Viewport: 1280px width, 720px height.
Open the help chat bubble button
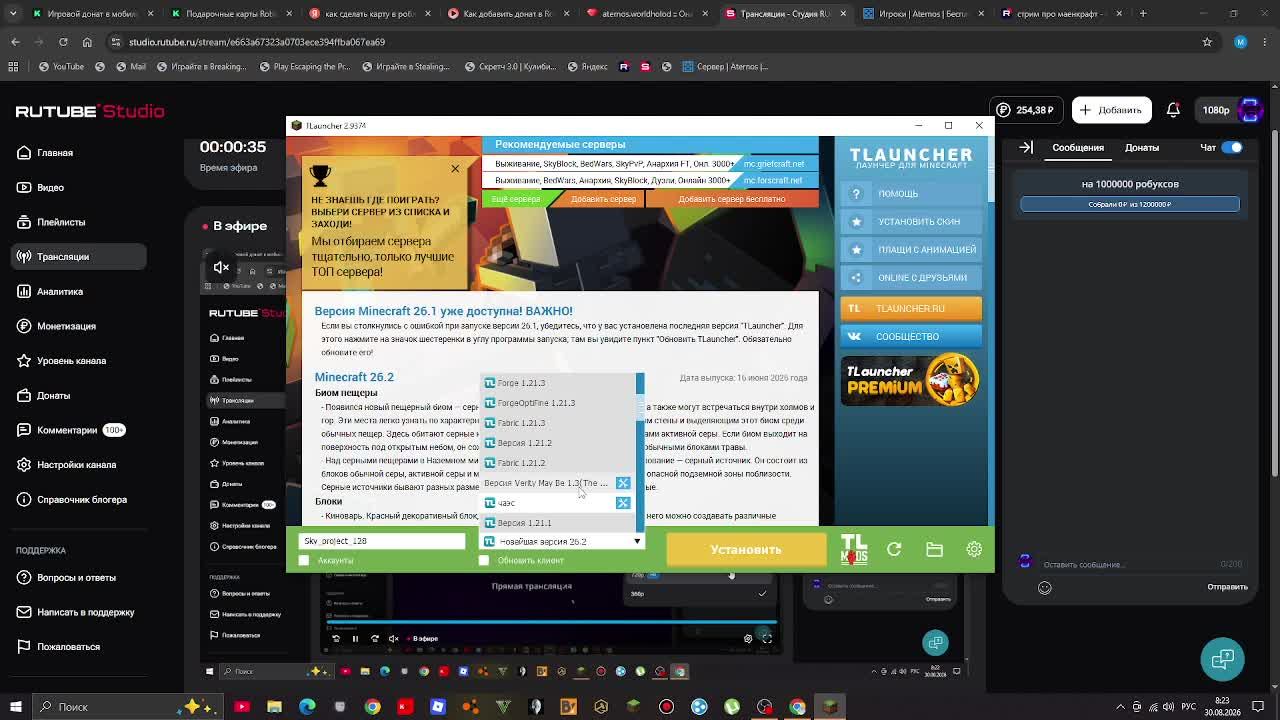coord(1222,659)
